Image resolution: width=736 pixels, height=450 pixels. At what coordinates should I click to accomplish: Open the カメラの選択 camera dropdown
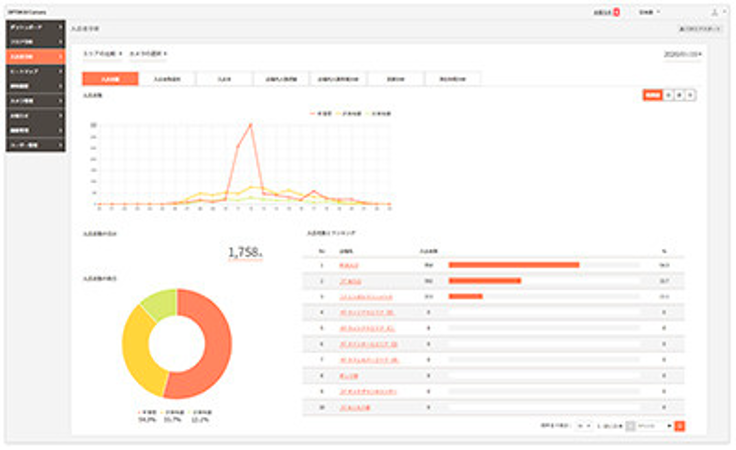pyautogui.click(x=148, y=53)
